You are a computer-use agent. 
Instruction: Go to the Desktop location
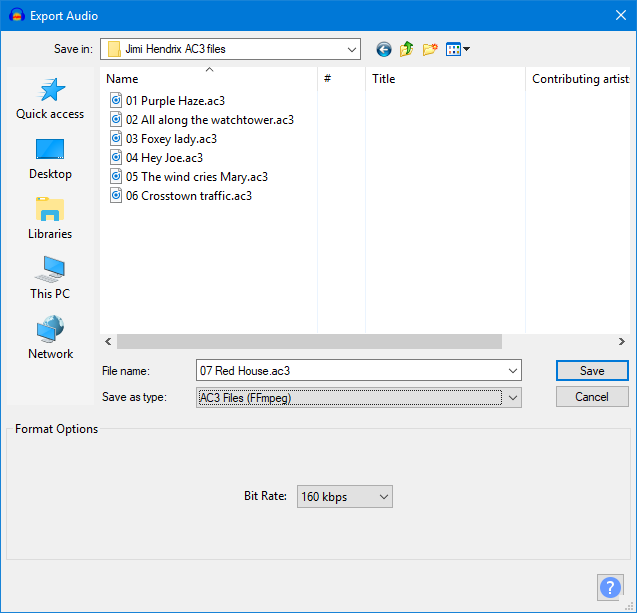tap(50, 159)
